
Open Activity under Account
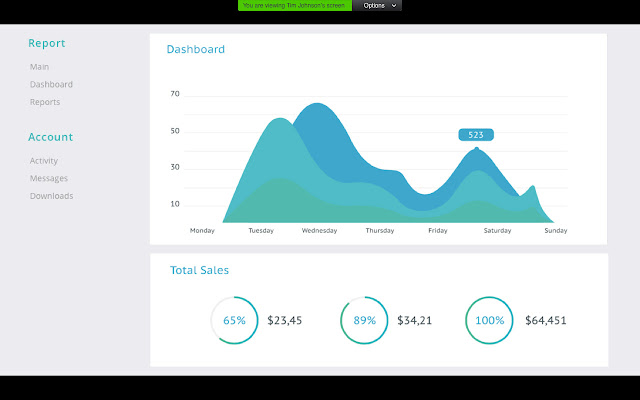pos(44,160)
